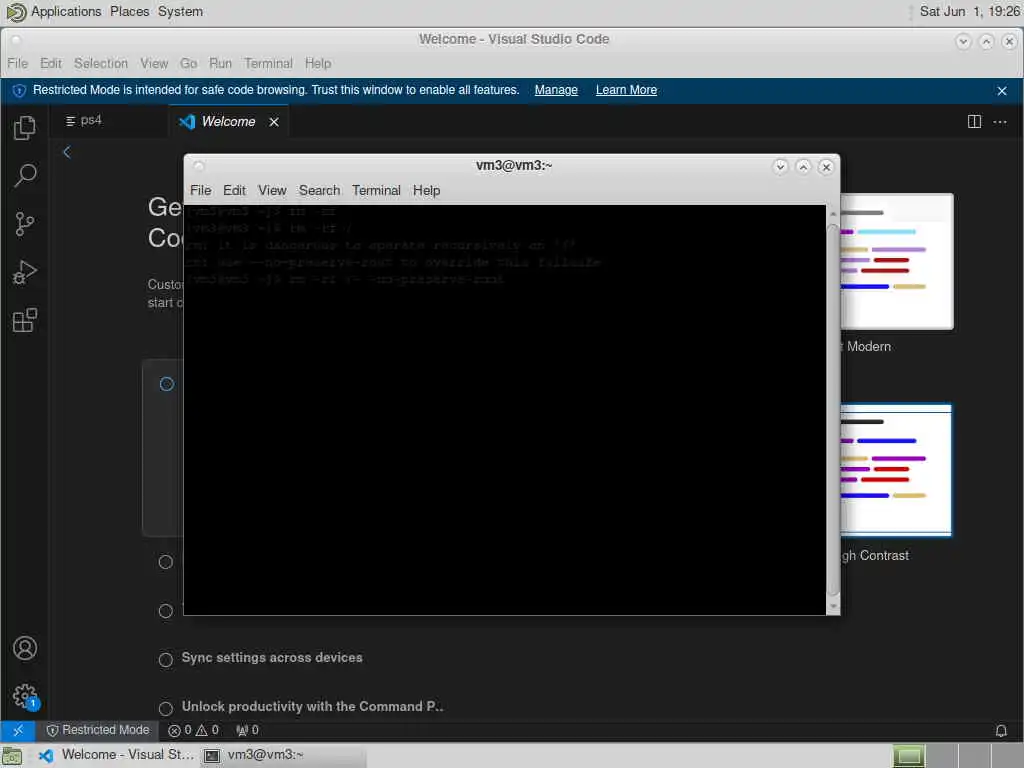Open the Sync settings across devices step
Screen dimensions: 1024x768
[x=272, y=658]
